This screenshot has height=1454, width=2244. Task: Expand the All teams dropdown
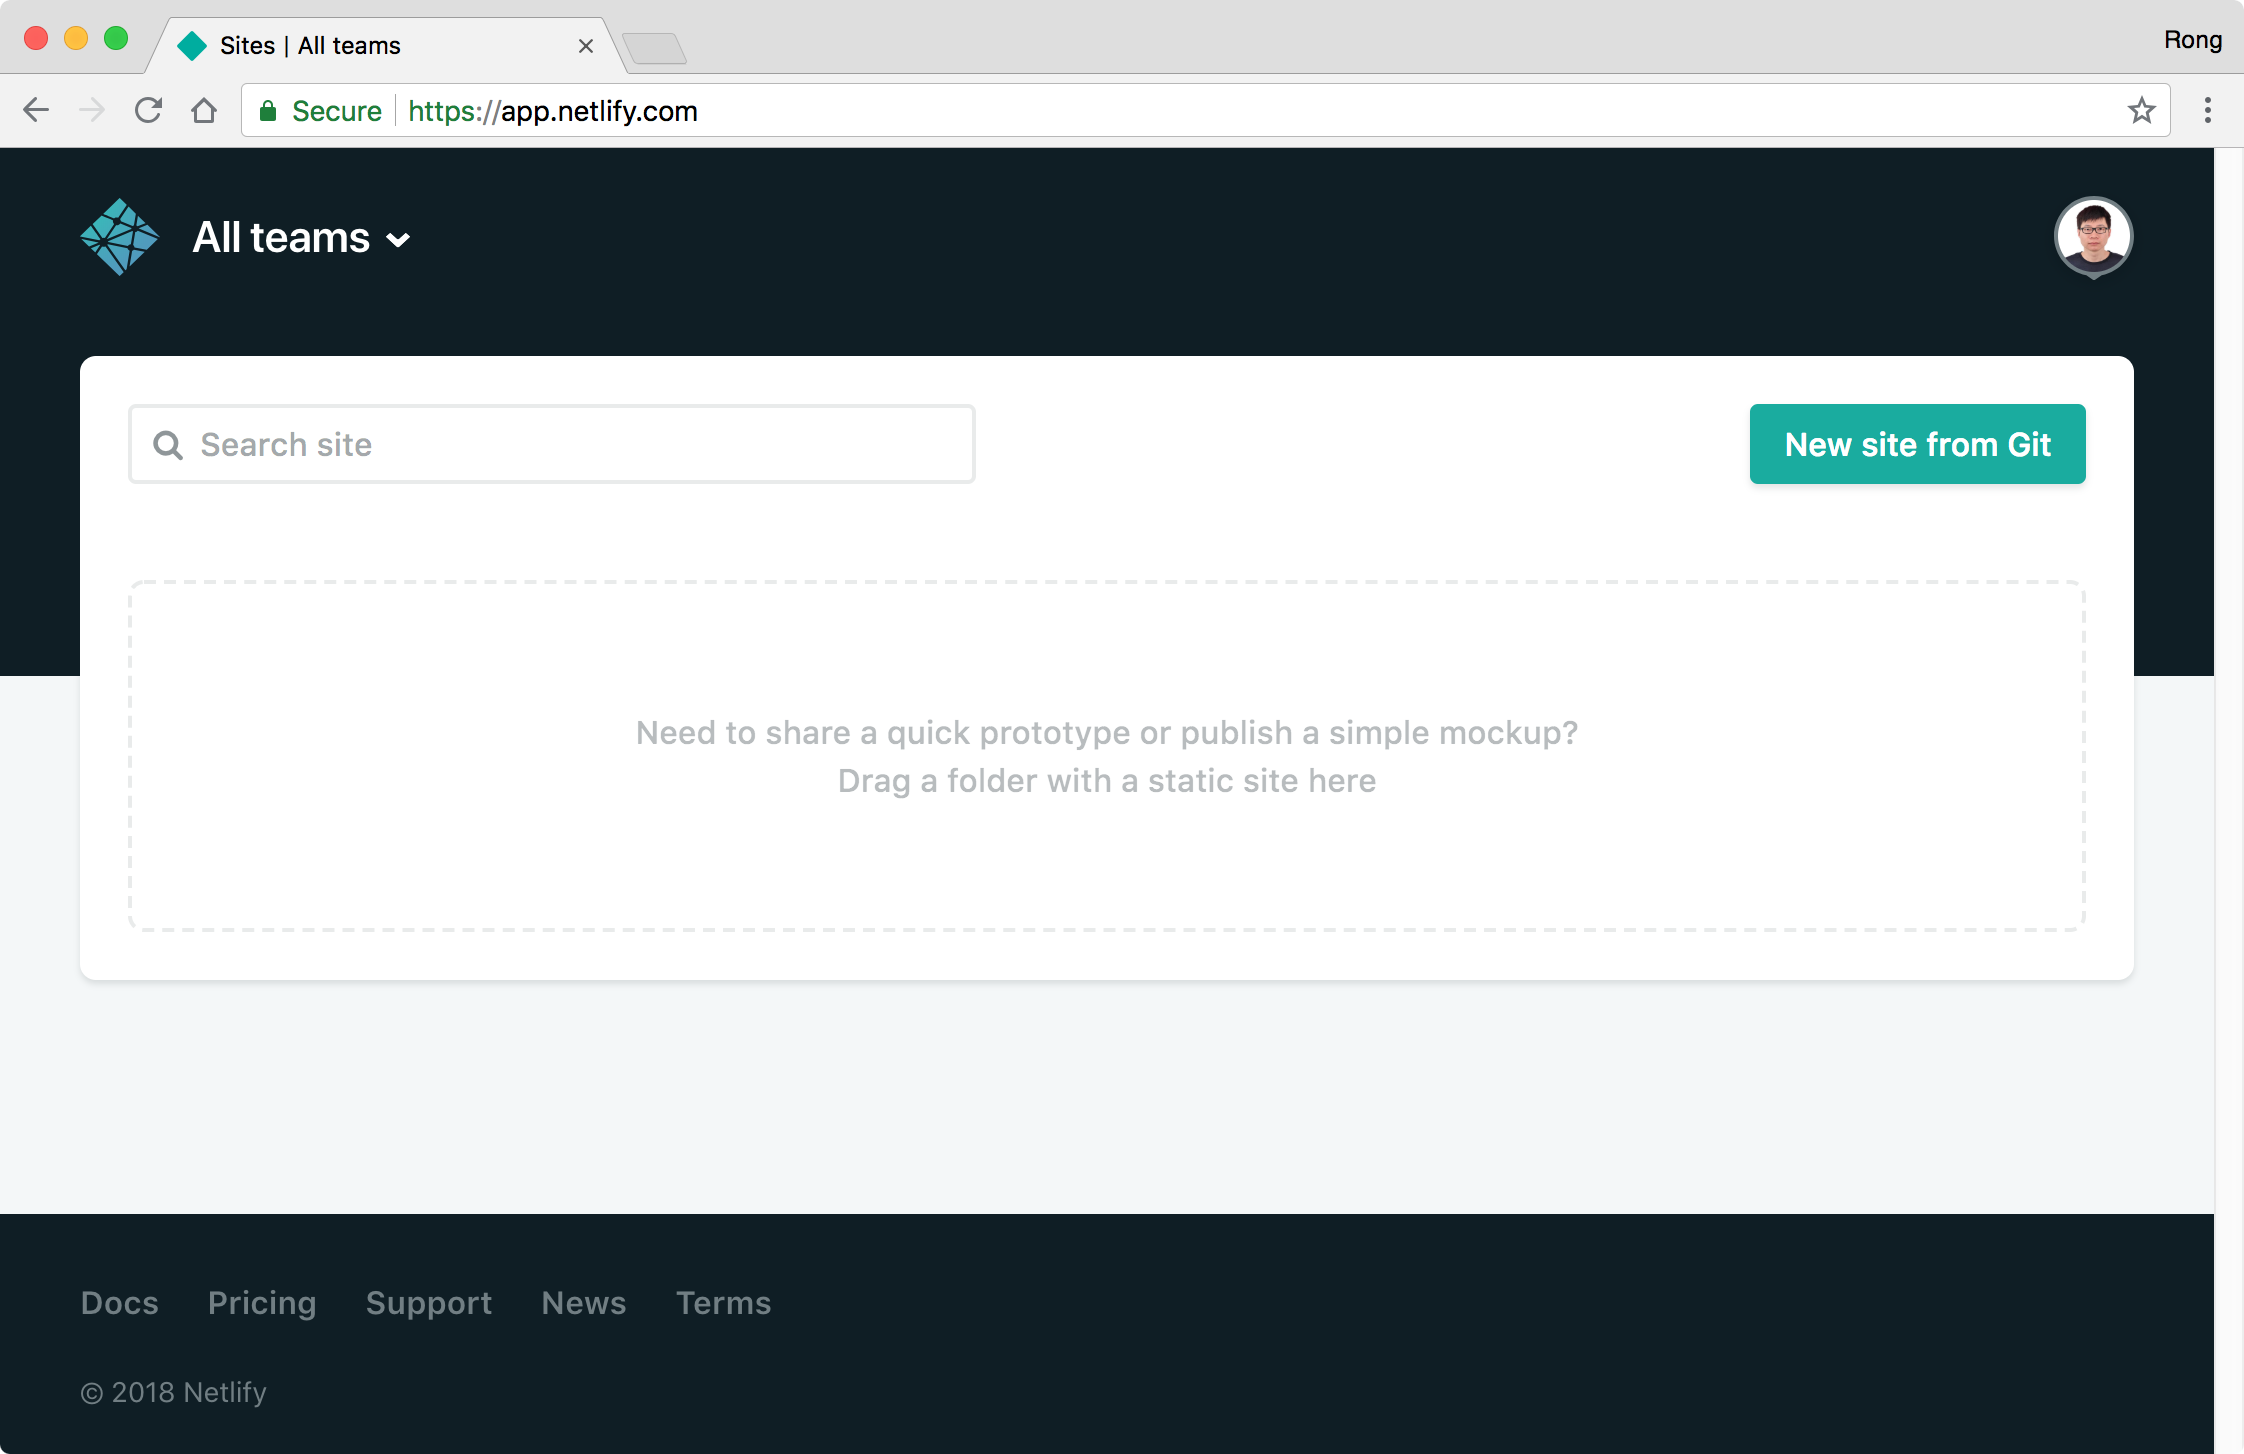[301, 238]
